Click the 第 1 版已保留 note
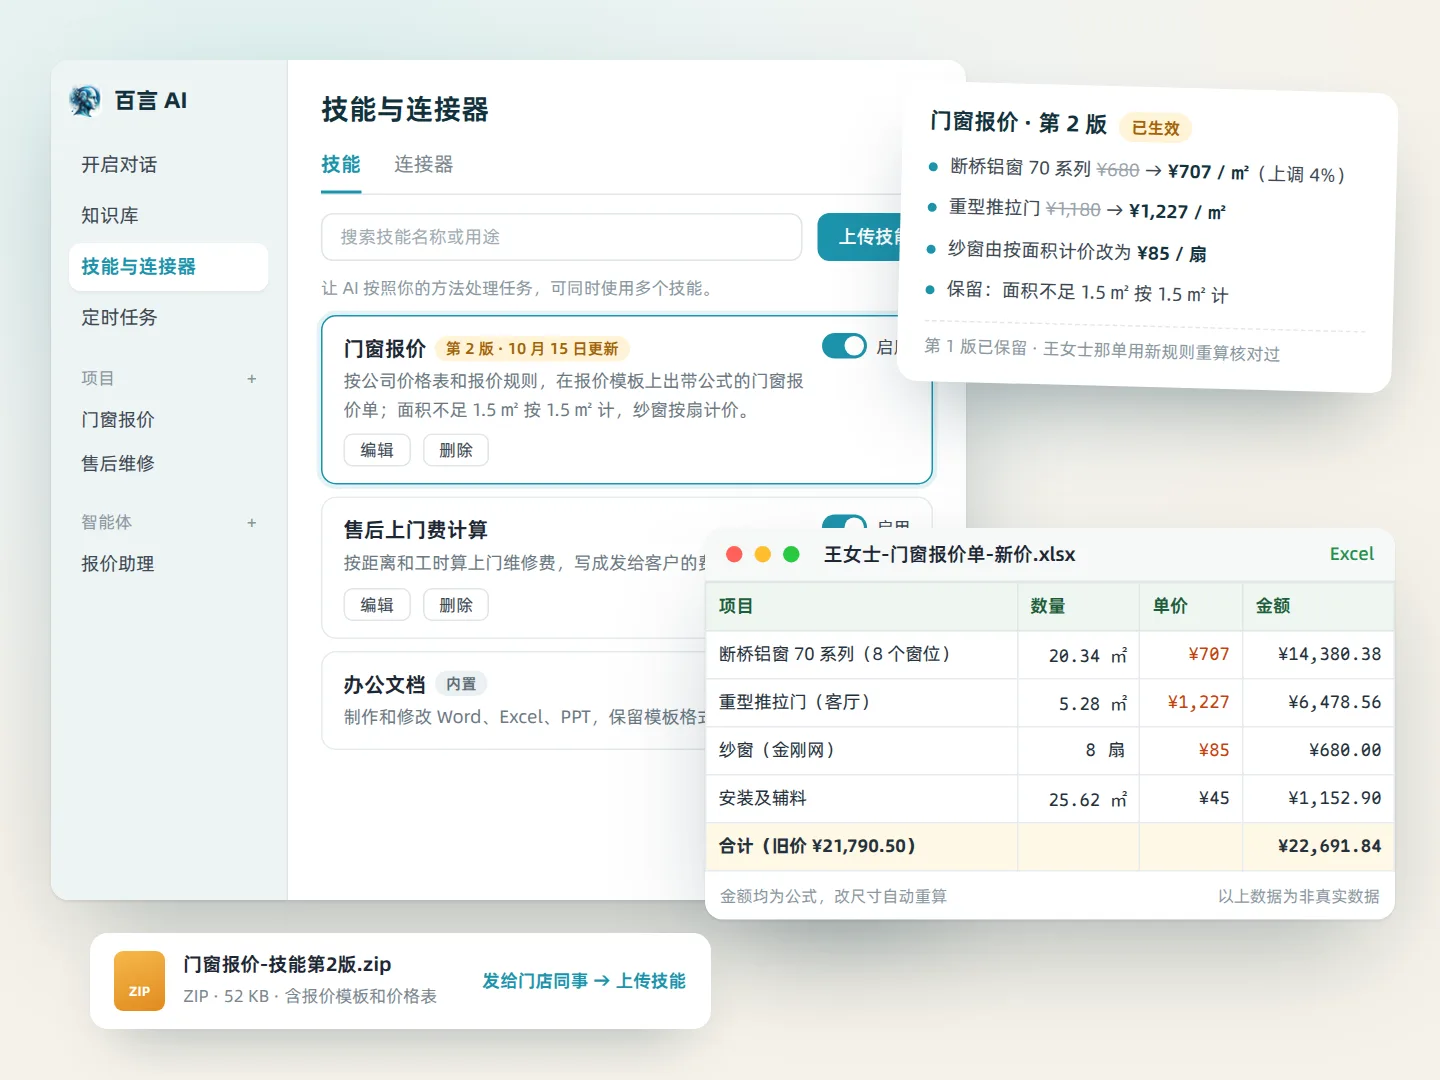1440x1080 pixels. tap(1102, 349)
